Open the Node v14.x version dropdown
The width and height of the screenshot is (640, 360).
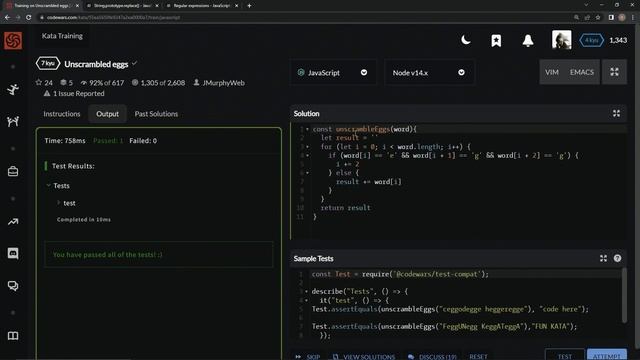pos(429,73)
